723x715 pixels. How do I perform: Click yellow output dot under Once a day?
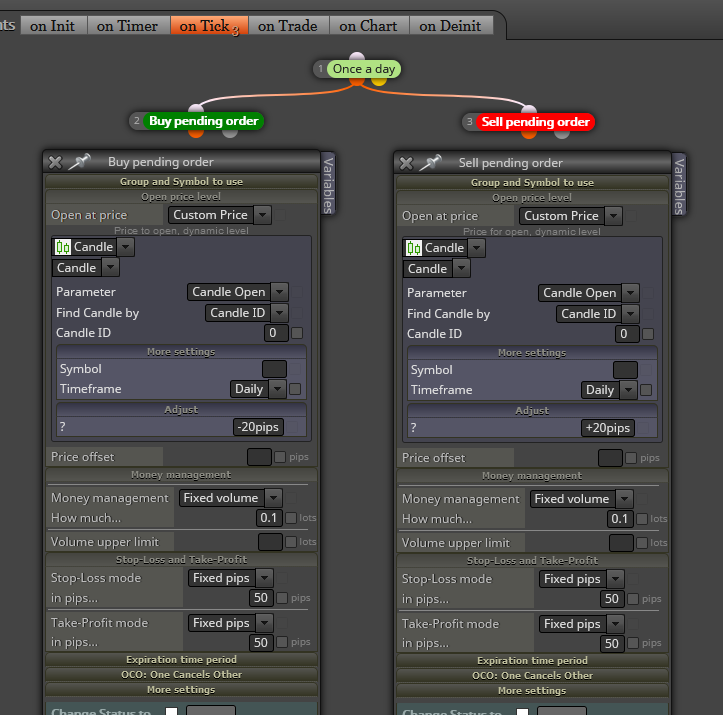click(x=379, y=82)
